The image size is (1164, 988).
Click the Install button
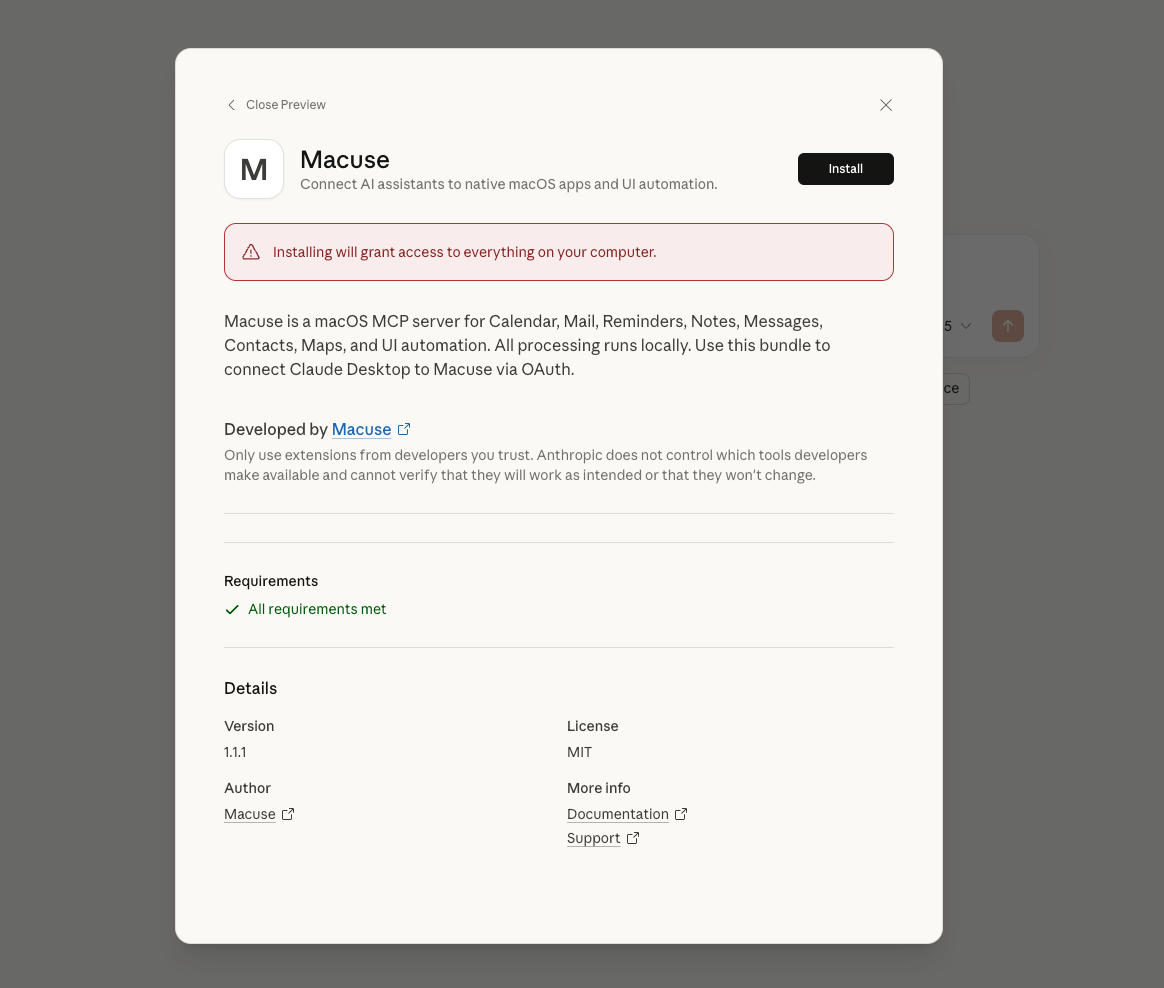[x=845, y=169]
